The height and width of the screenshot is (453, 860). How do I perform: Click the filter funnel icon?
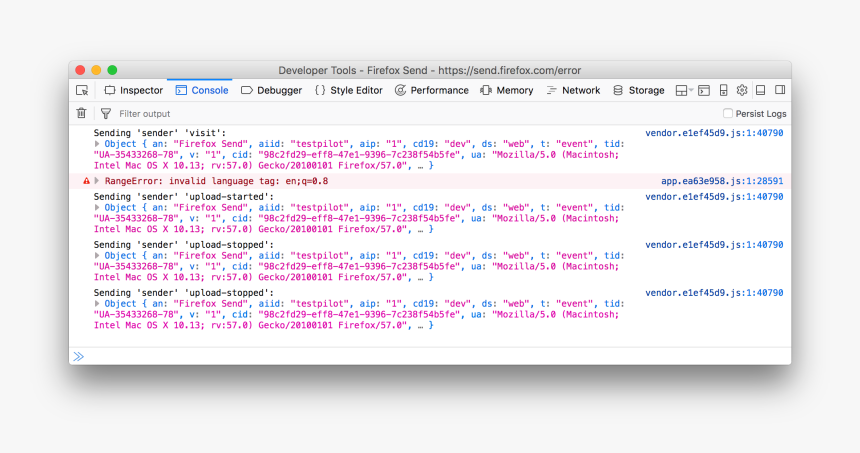tap(106, 114)
